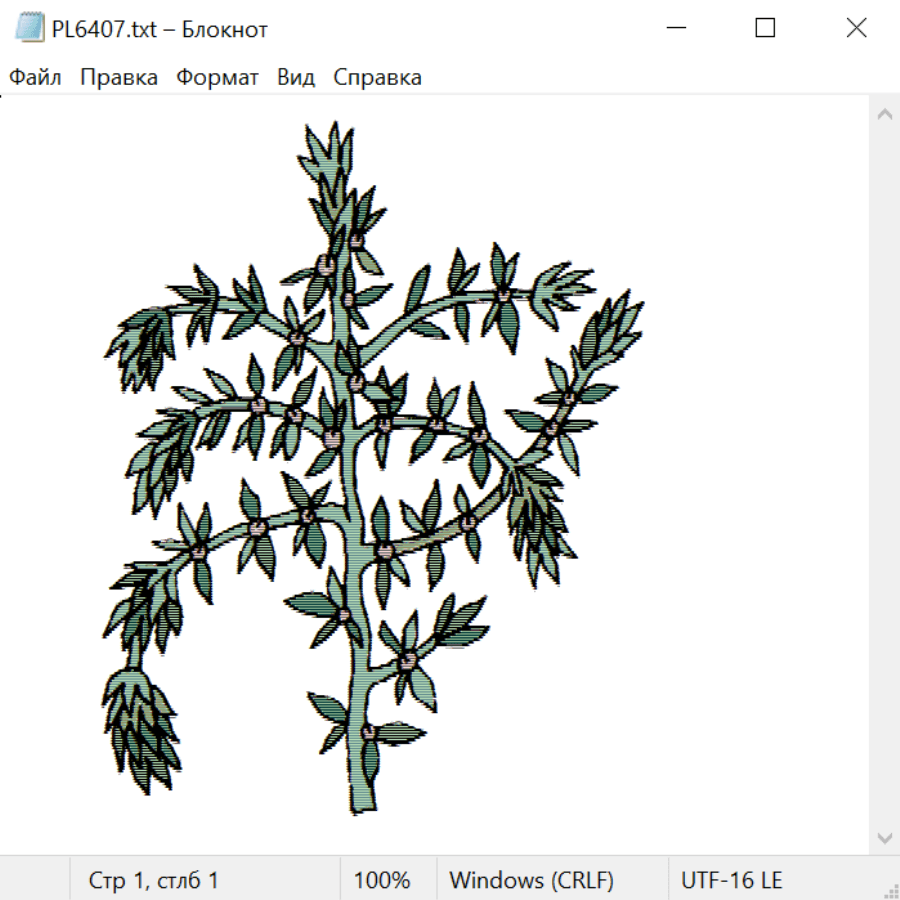The height and width of the screenshot is (900, 900).
Task: Close the Блокнот window
Action: pos(856,28)
